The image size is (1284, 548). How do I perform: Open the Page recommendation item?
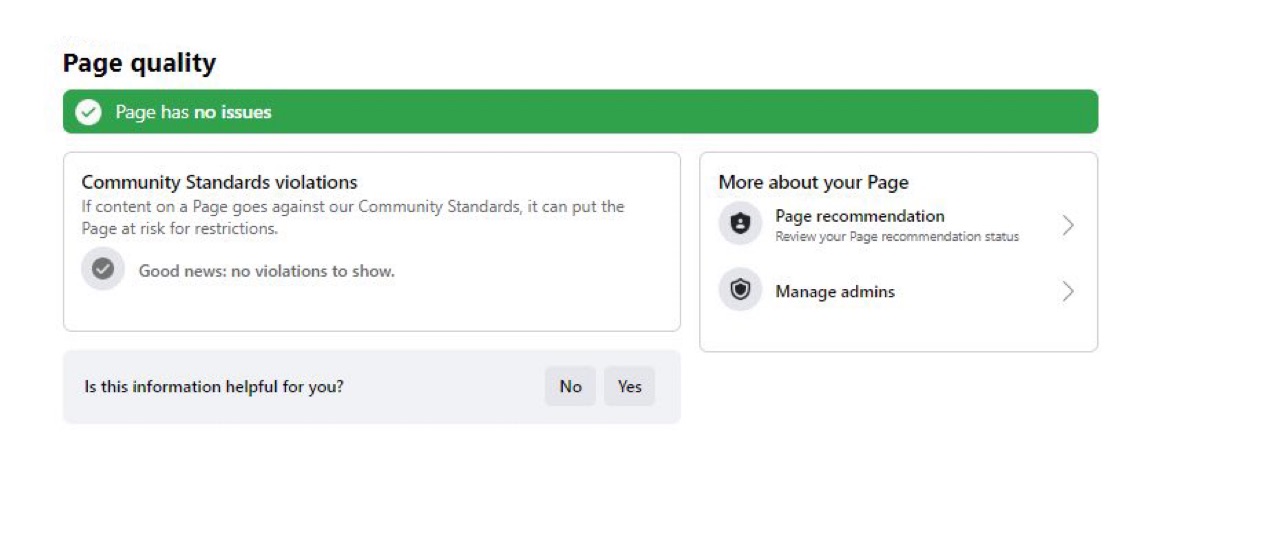898,225
